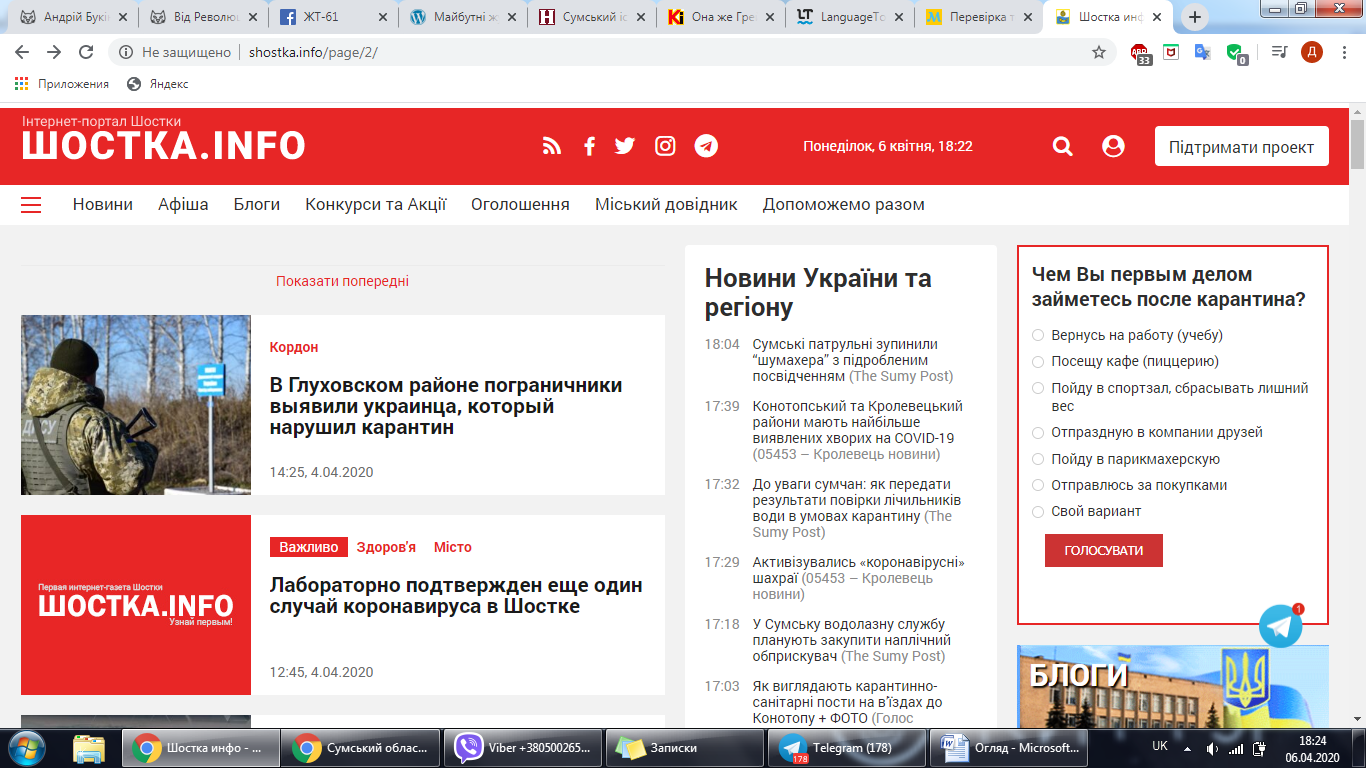
Task: Open the Місто category tag
Action: (x=453, y=547)
